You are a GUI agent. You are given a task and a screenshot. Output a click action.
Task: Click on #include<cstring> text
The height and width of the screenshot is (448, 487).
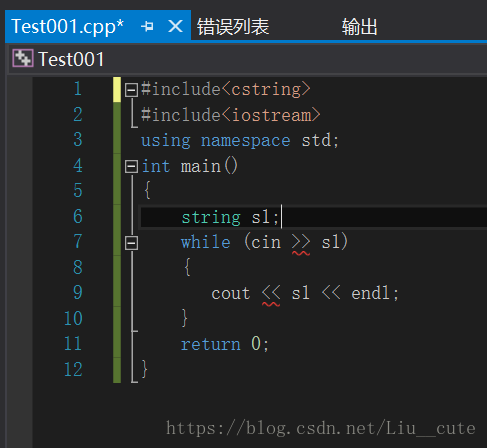[226, 89]
